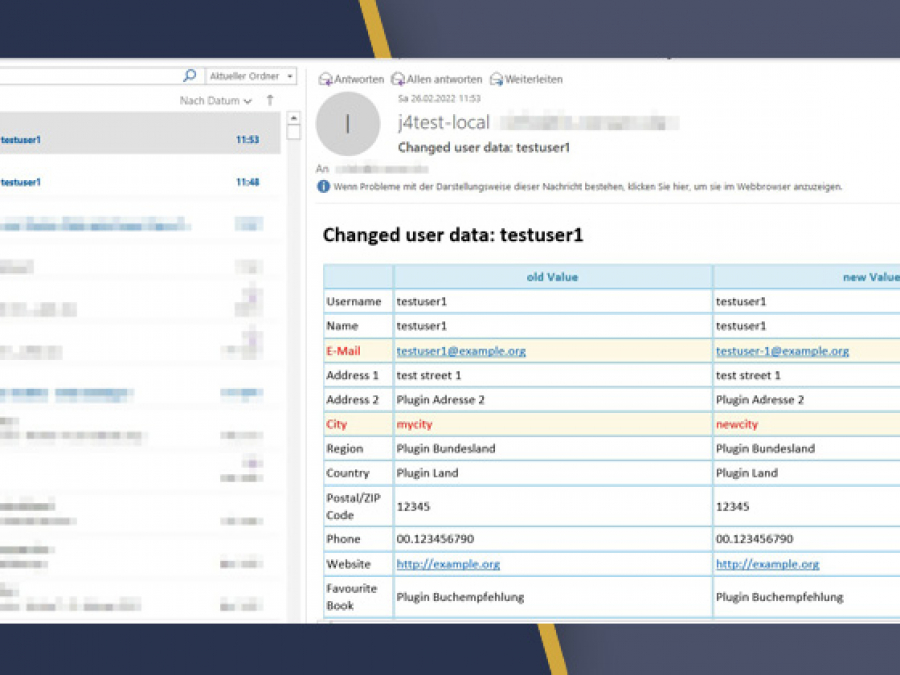Click the j4test-local sender name
Image resolution: width=900 pixels, height=675 pixels.
coord(444,122)
